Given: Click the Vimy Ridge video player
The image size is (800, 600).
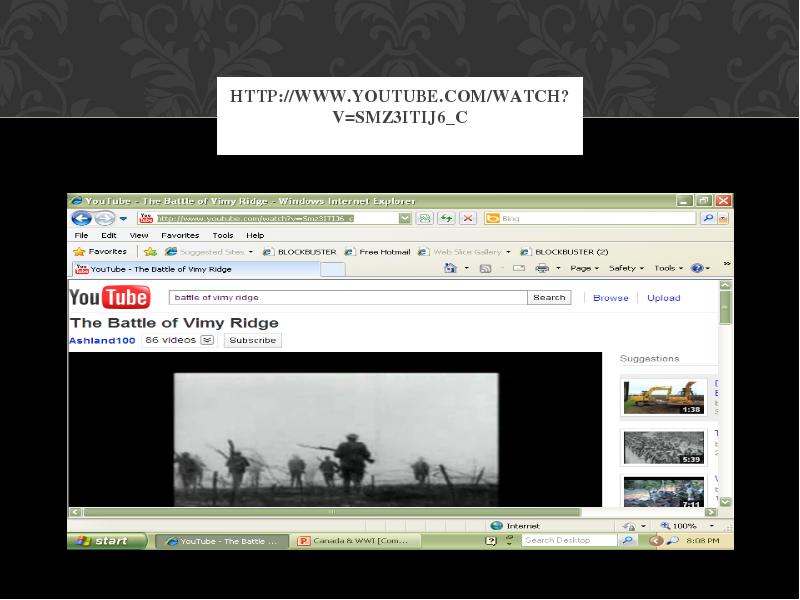Looking at the screenshot, I should [335, 430].
